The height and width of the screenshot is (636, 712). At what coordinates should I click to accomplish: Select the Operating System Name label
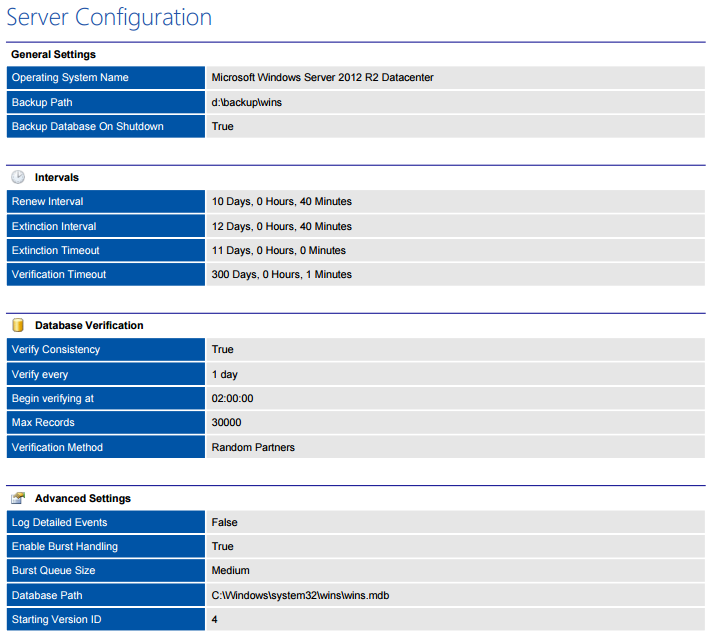point(70,78)
